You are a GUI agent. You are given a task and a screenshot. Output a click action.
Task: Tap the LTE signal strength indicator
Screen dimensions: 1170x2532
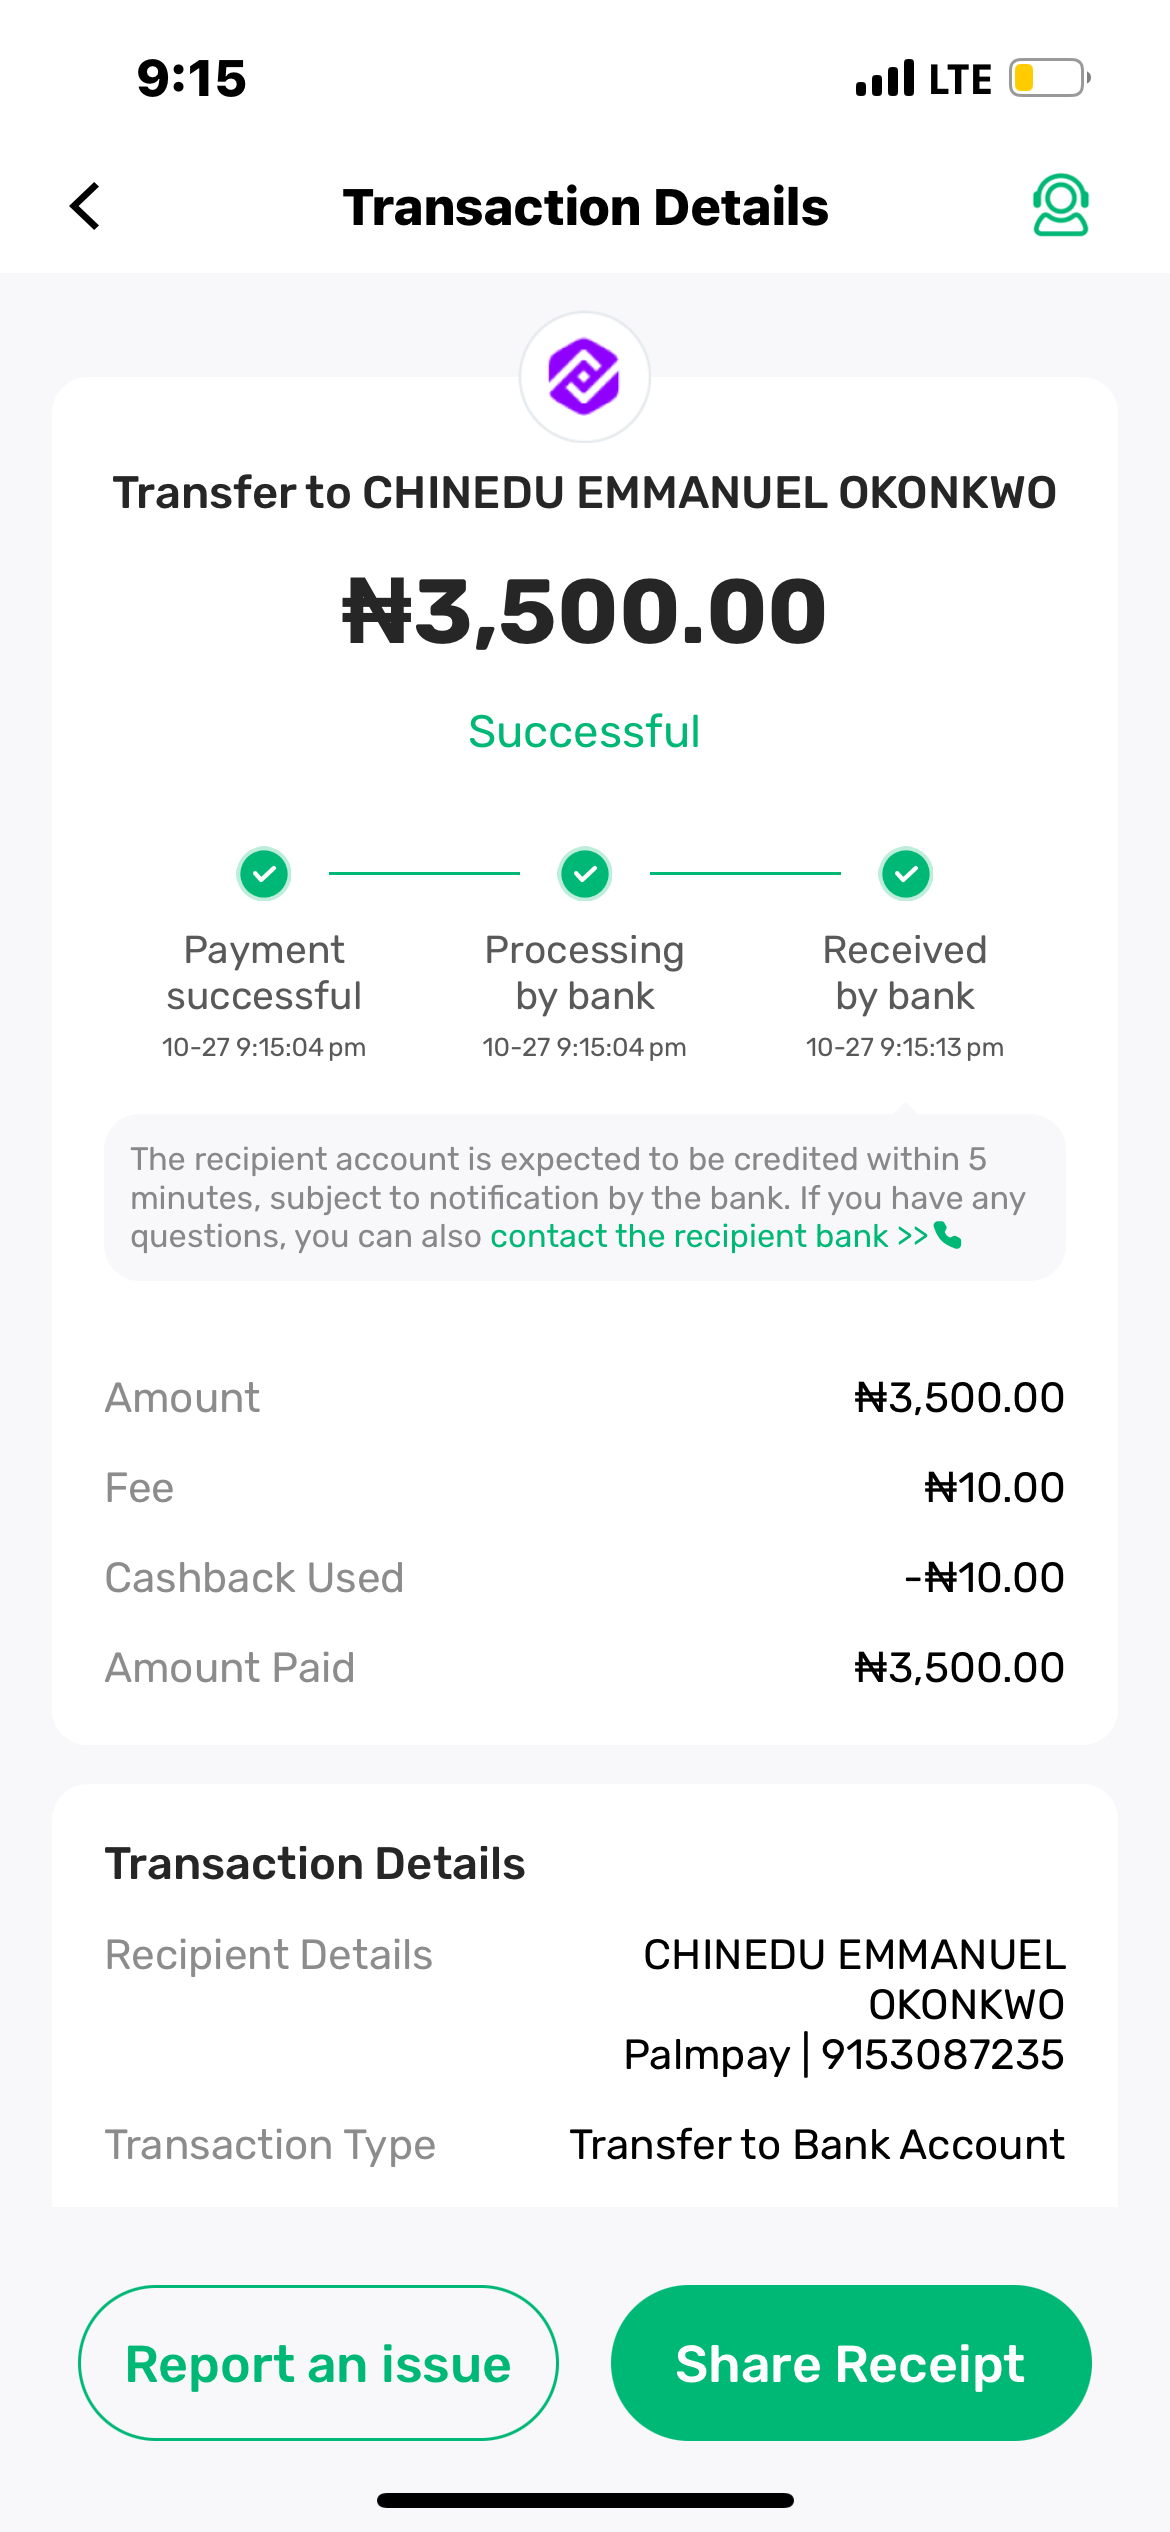tap(886, 78)
